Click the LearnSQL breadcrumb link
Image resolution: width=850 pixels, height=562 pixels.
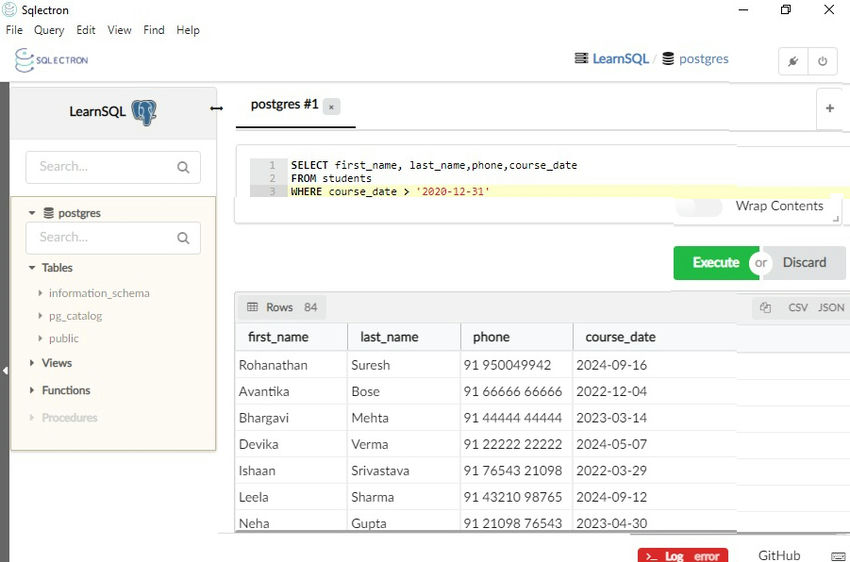click(x=621, y=59)
